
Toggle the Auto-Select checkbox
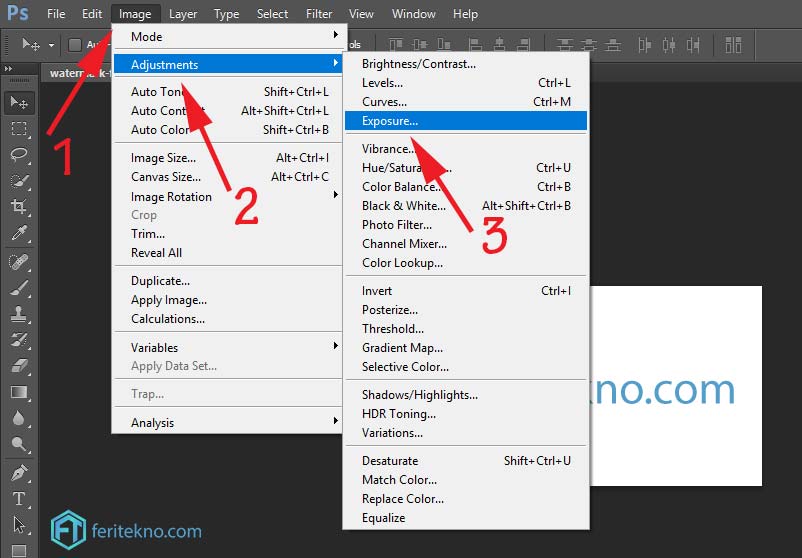75,45
